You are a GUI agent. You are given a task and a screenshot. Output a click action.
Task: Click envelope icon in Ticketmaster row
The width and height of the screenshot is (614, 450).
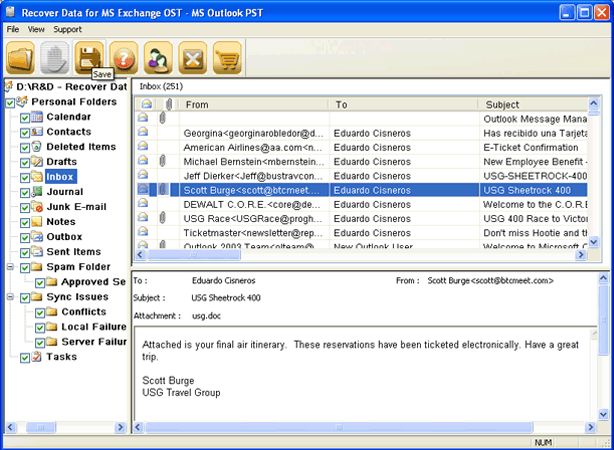(143, 231)
